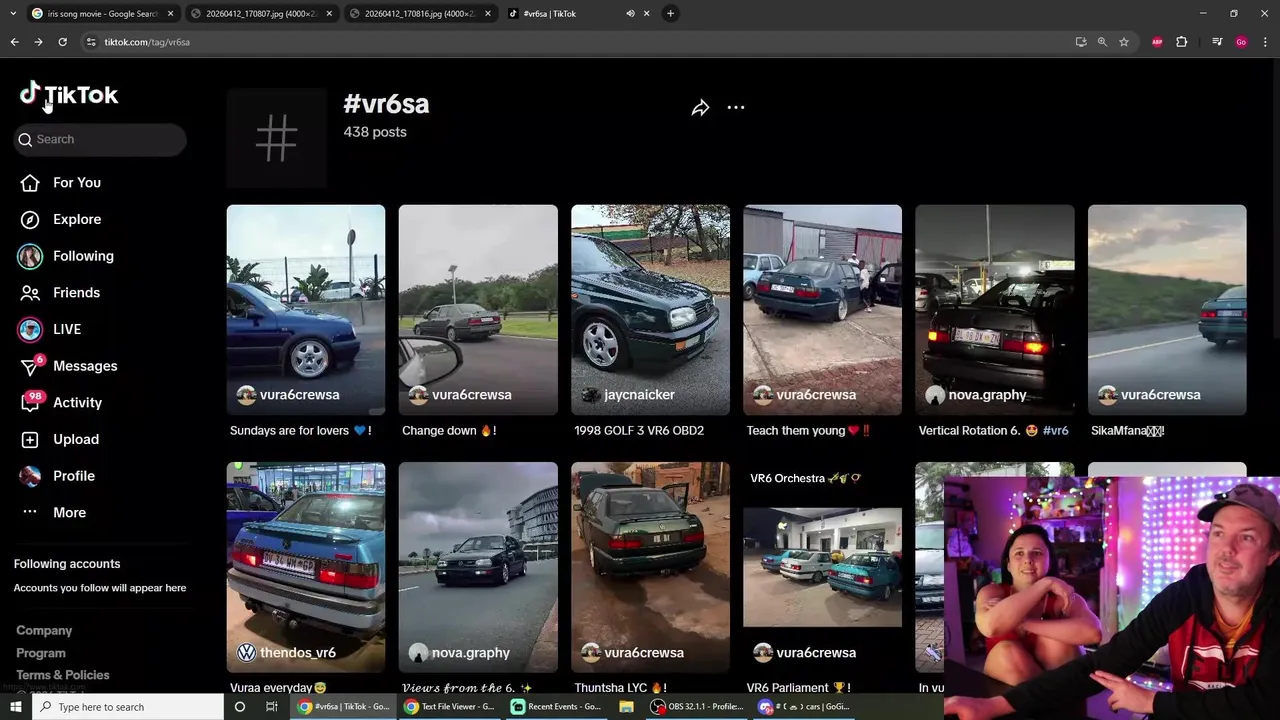Mute the TikTok tab audio

coord(630,14)
